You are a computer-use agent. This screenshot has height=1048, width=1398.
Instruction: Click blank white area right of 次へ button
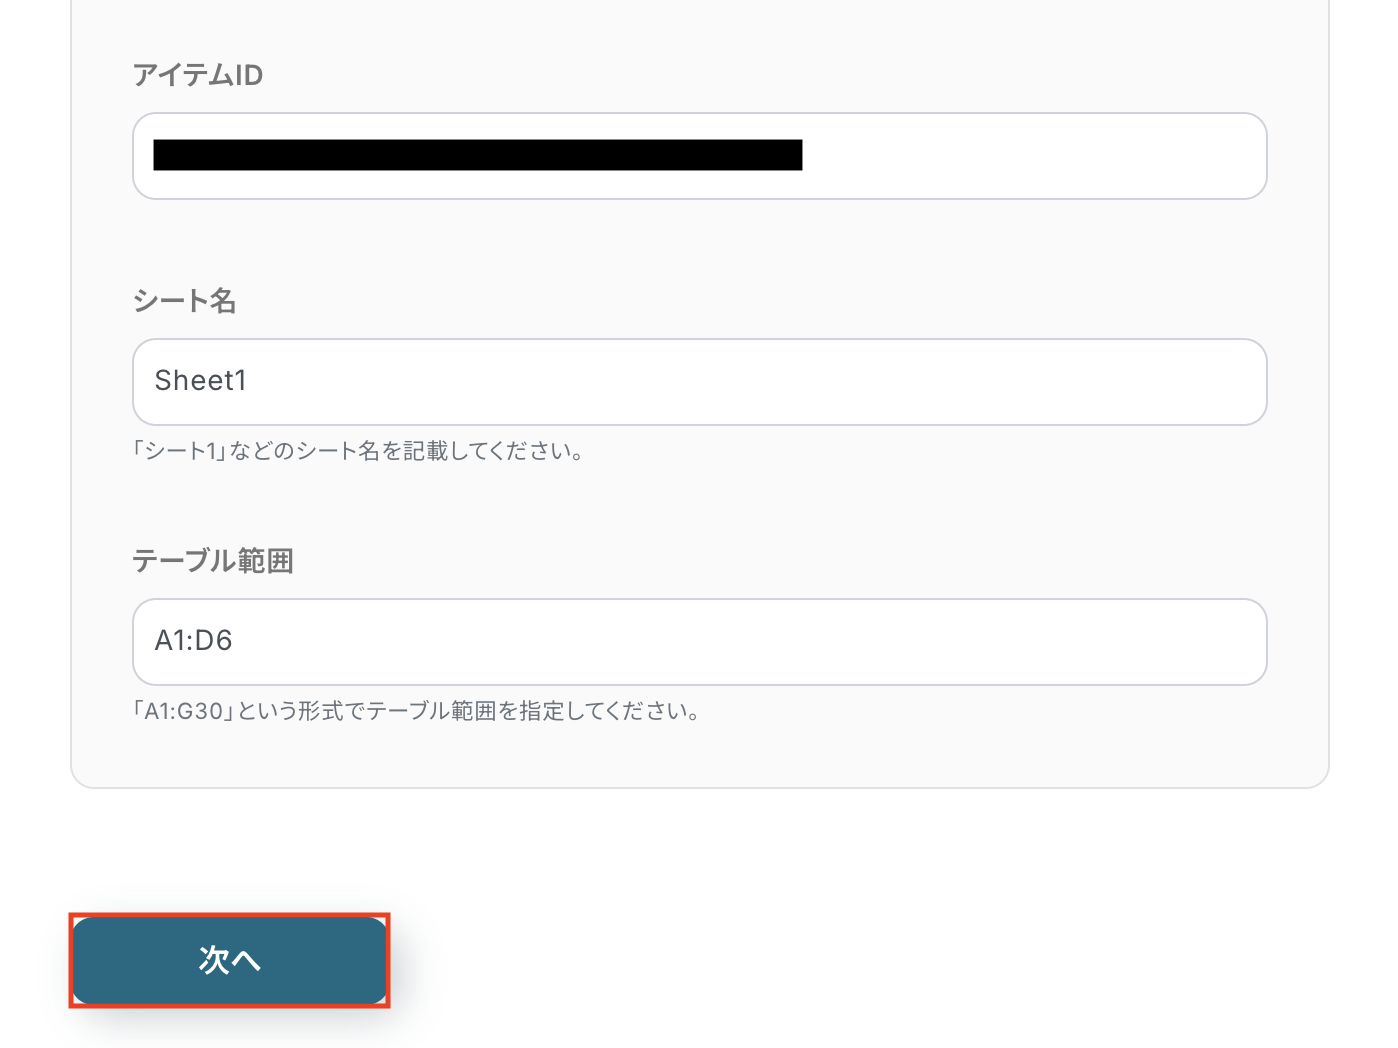(800, 960)
